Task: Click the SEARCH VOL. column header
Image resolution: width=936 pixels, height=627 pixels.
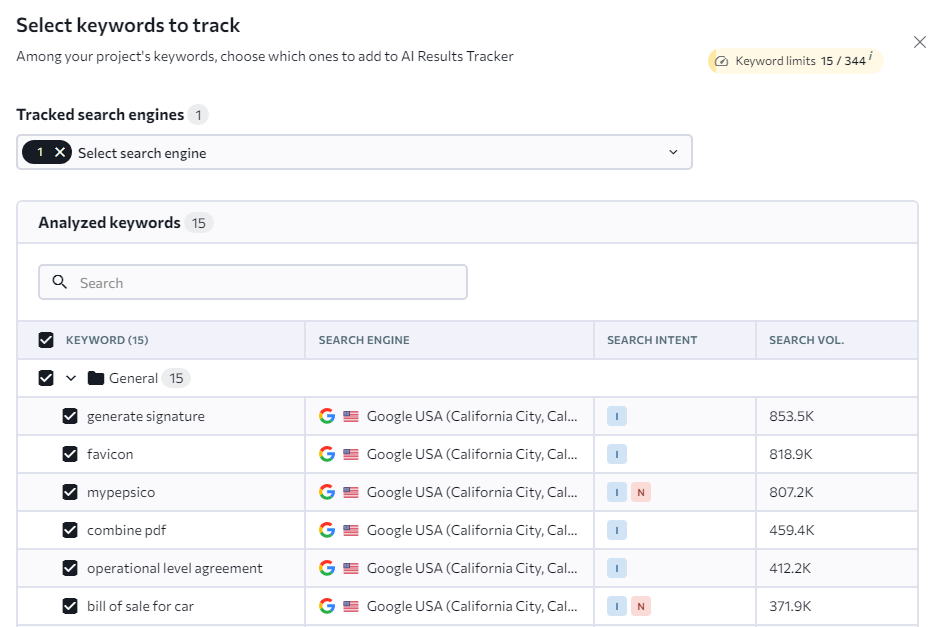Action: 805,340
